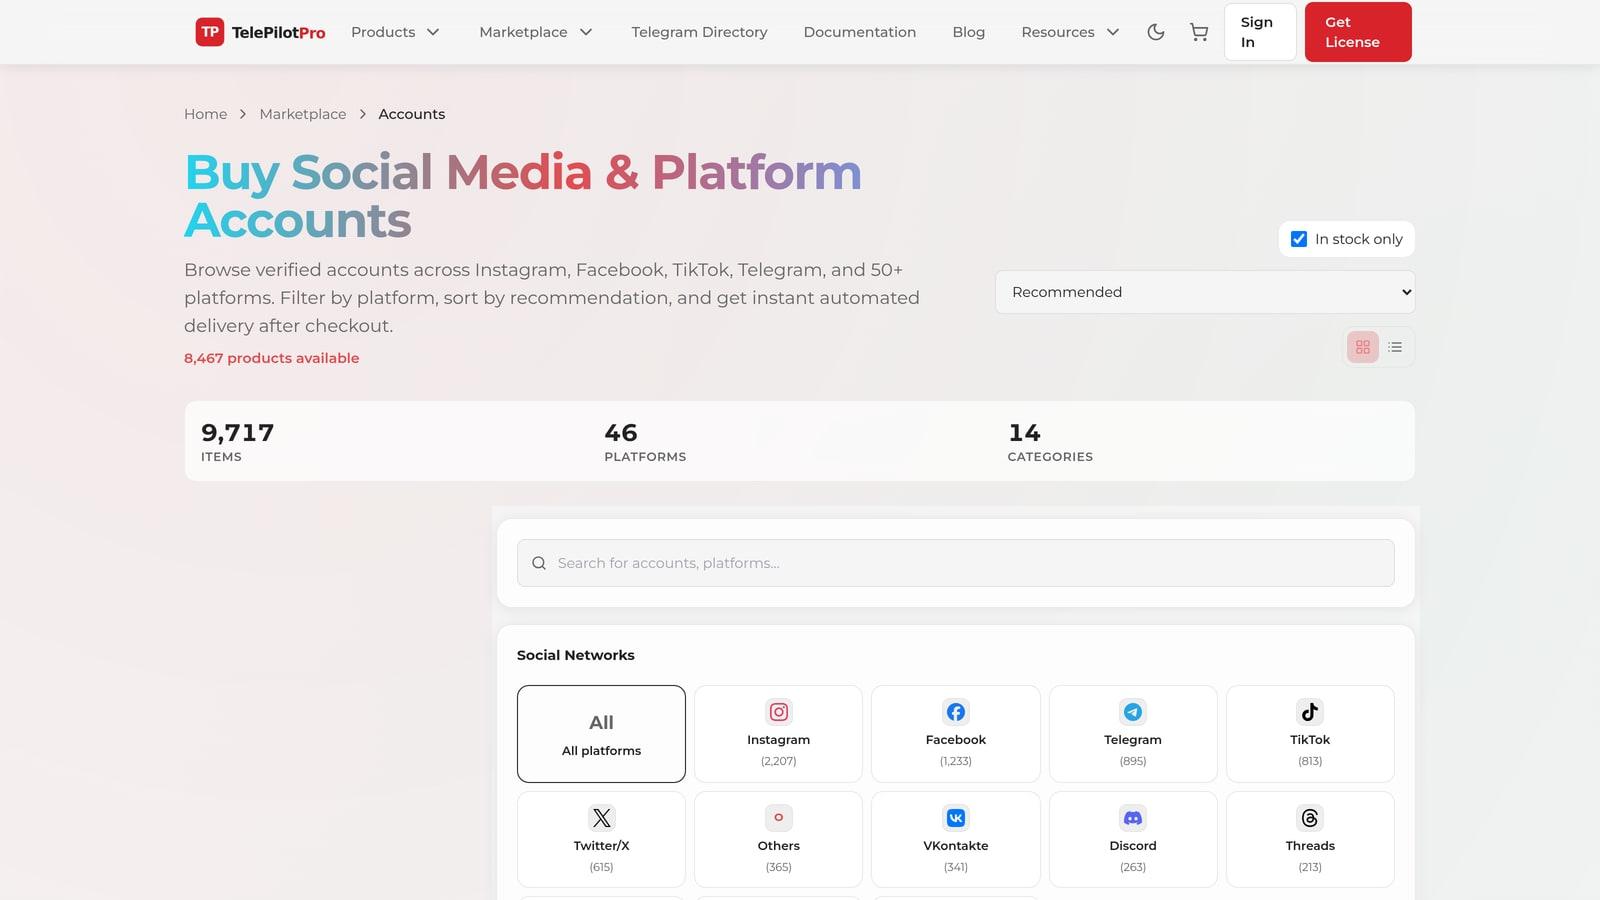Select the All platforms filter card
The image size is (1600, 900).
pyautogui.click(x=601, y=734)
